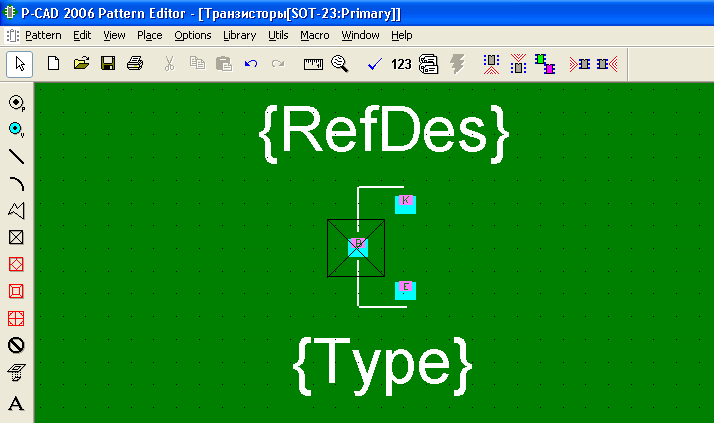The height and width of the screenshot is (423, 714).
Task: Select the Place Text A tool
Action: coord(16,403)
